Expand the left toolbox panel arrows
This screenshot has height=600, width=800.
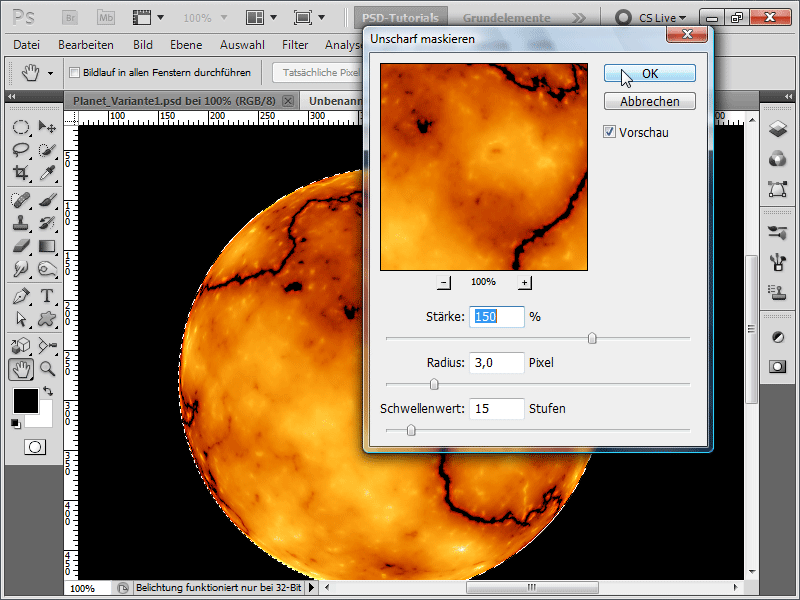click(11, 96)
